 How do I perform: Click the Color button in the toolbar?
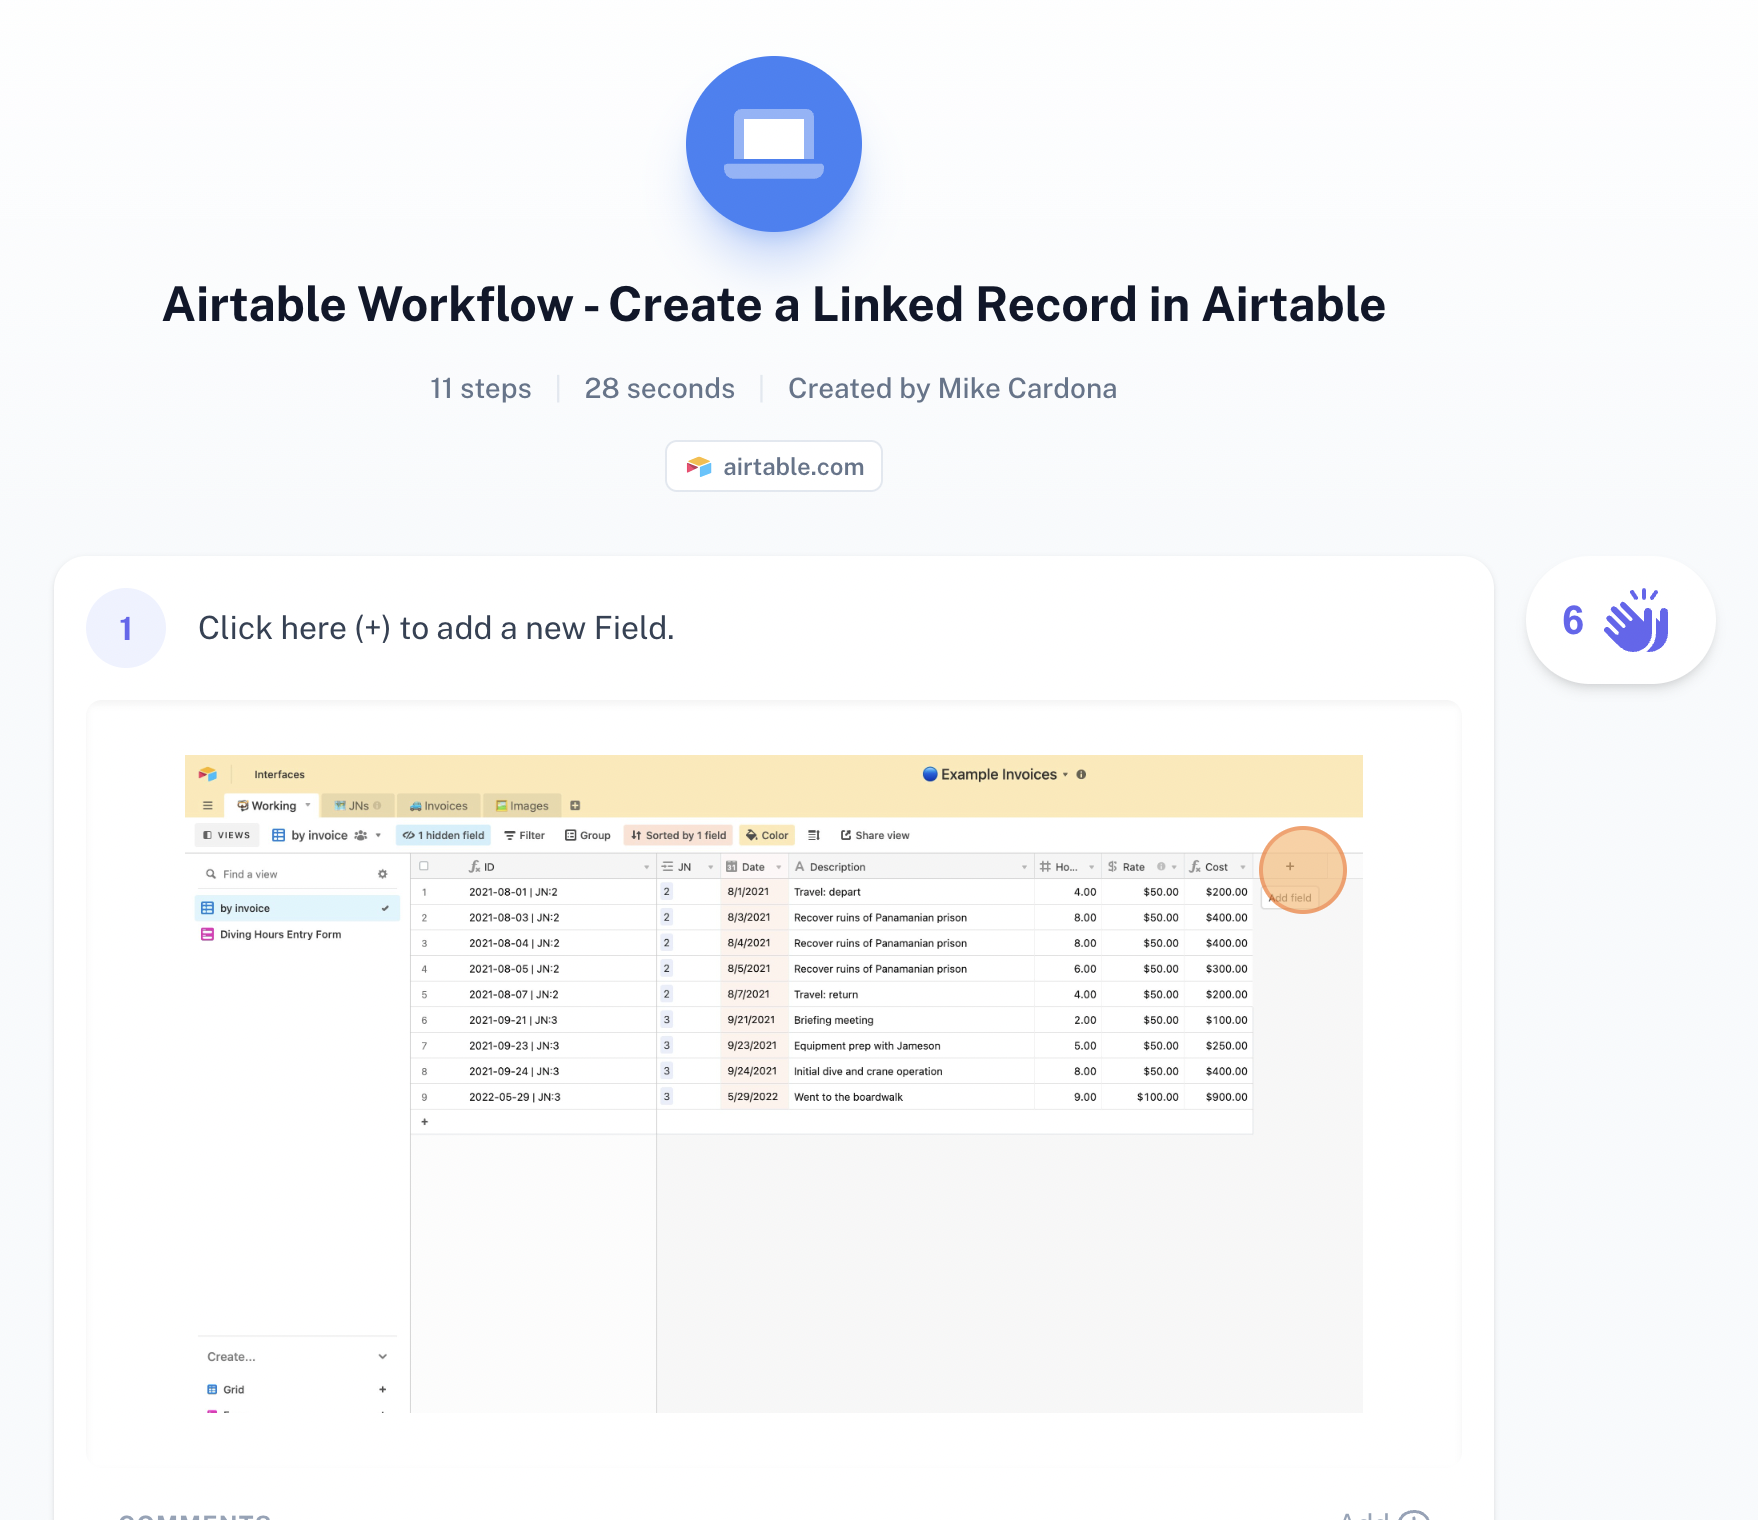[767, 835]
